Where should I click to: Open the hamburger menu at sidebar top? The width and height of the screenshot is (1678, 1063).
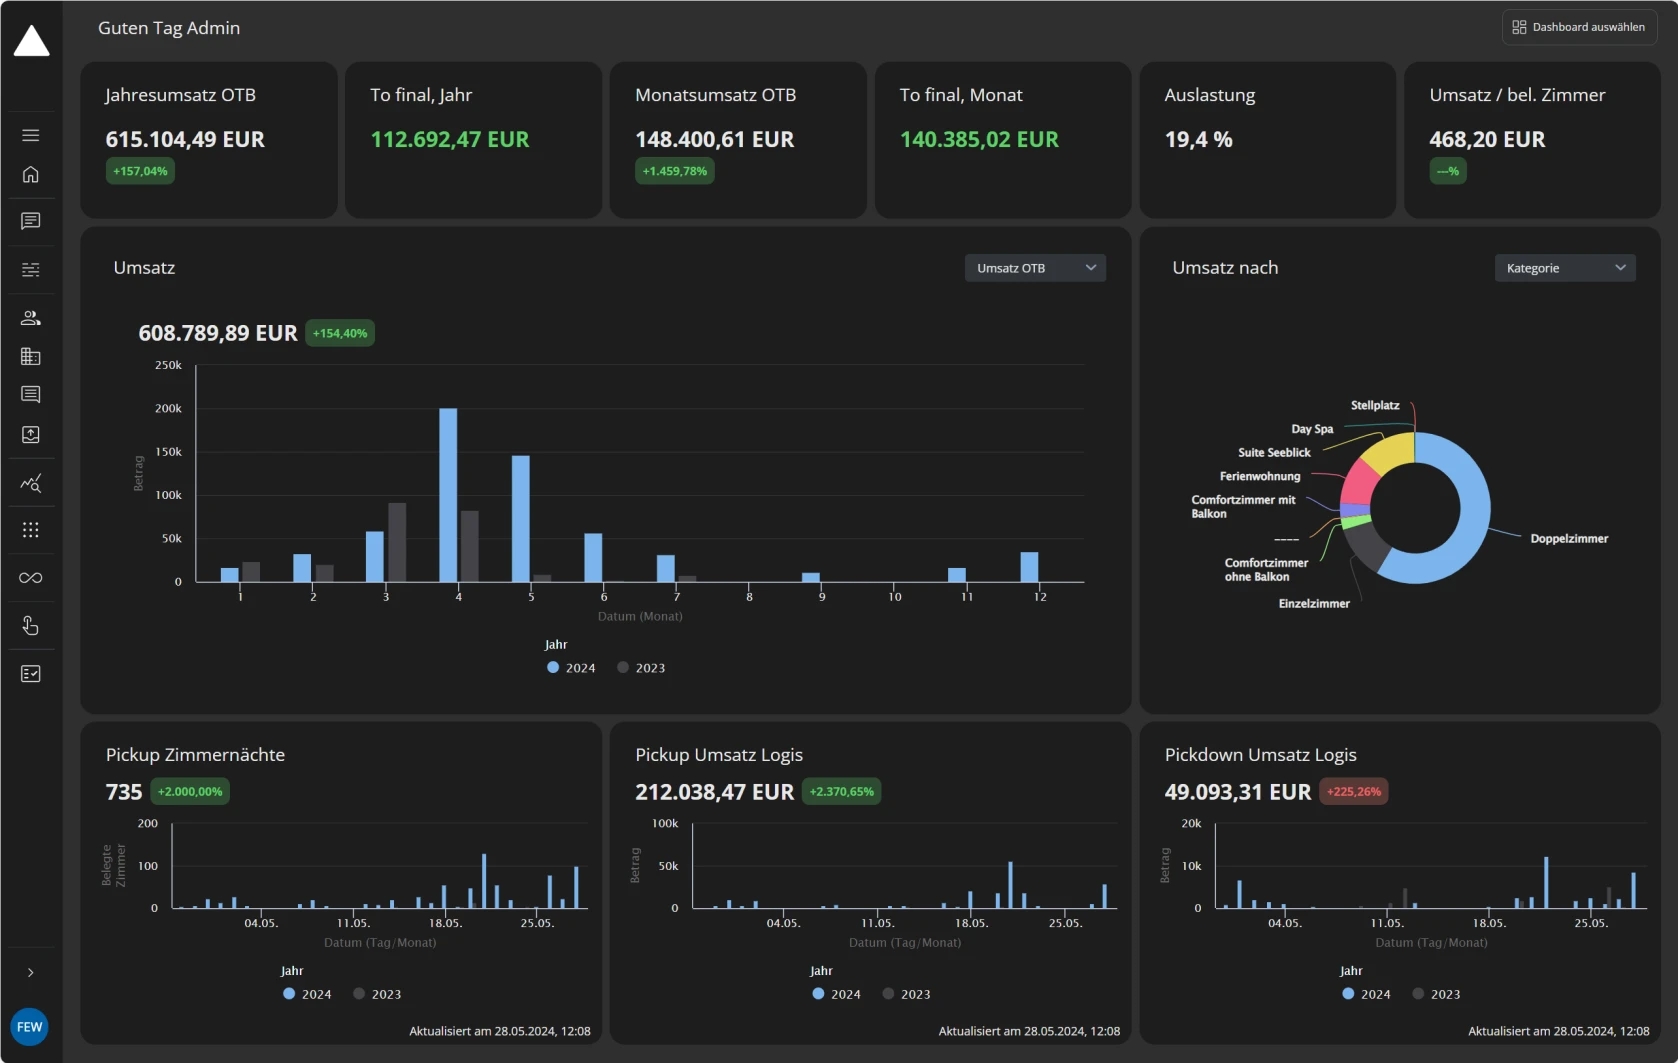tap(31, 134)
